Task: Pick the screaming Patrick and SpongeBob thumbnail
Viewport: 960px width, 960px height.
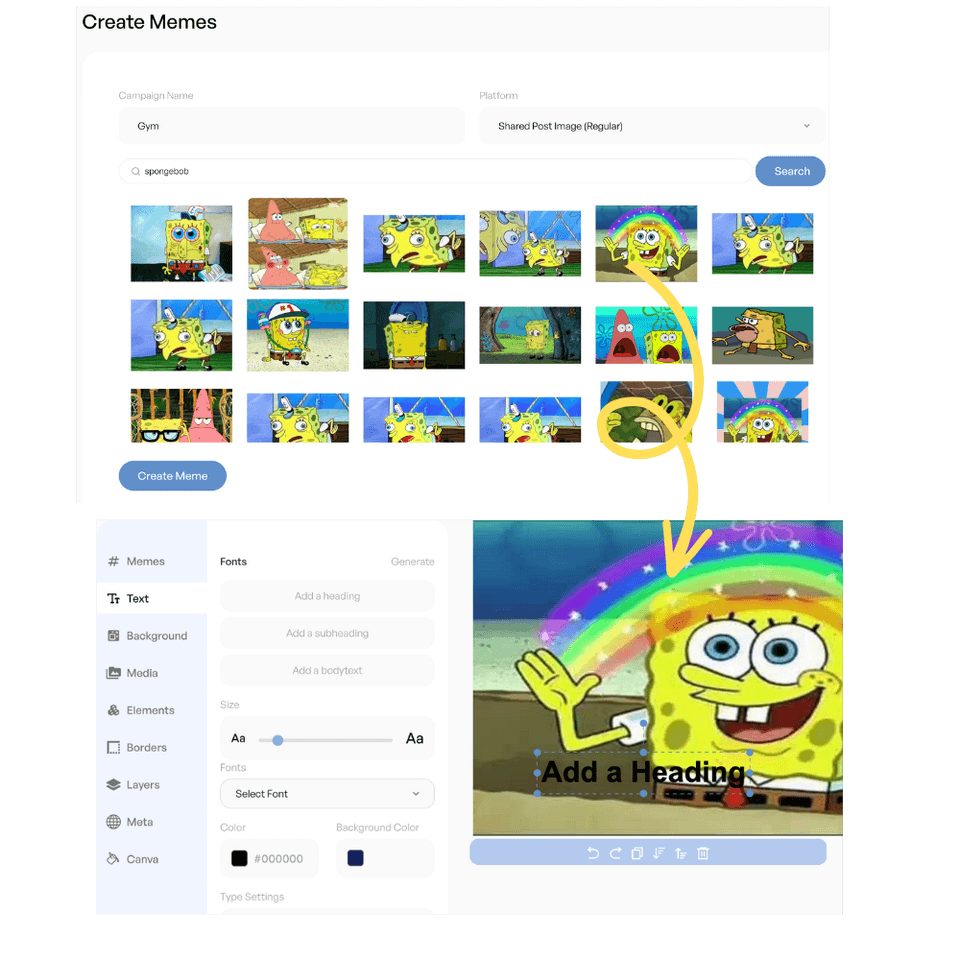Action: tap(646, 336)
